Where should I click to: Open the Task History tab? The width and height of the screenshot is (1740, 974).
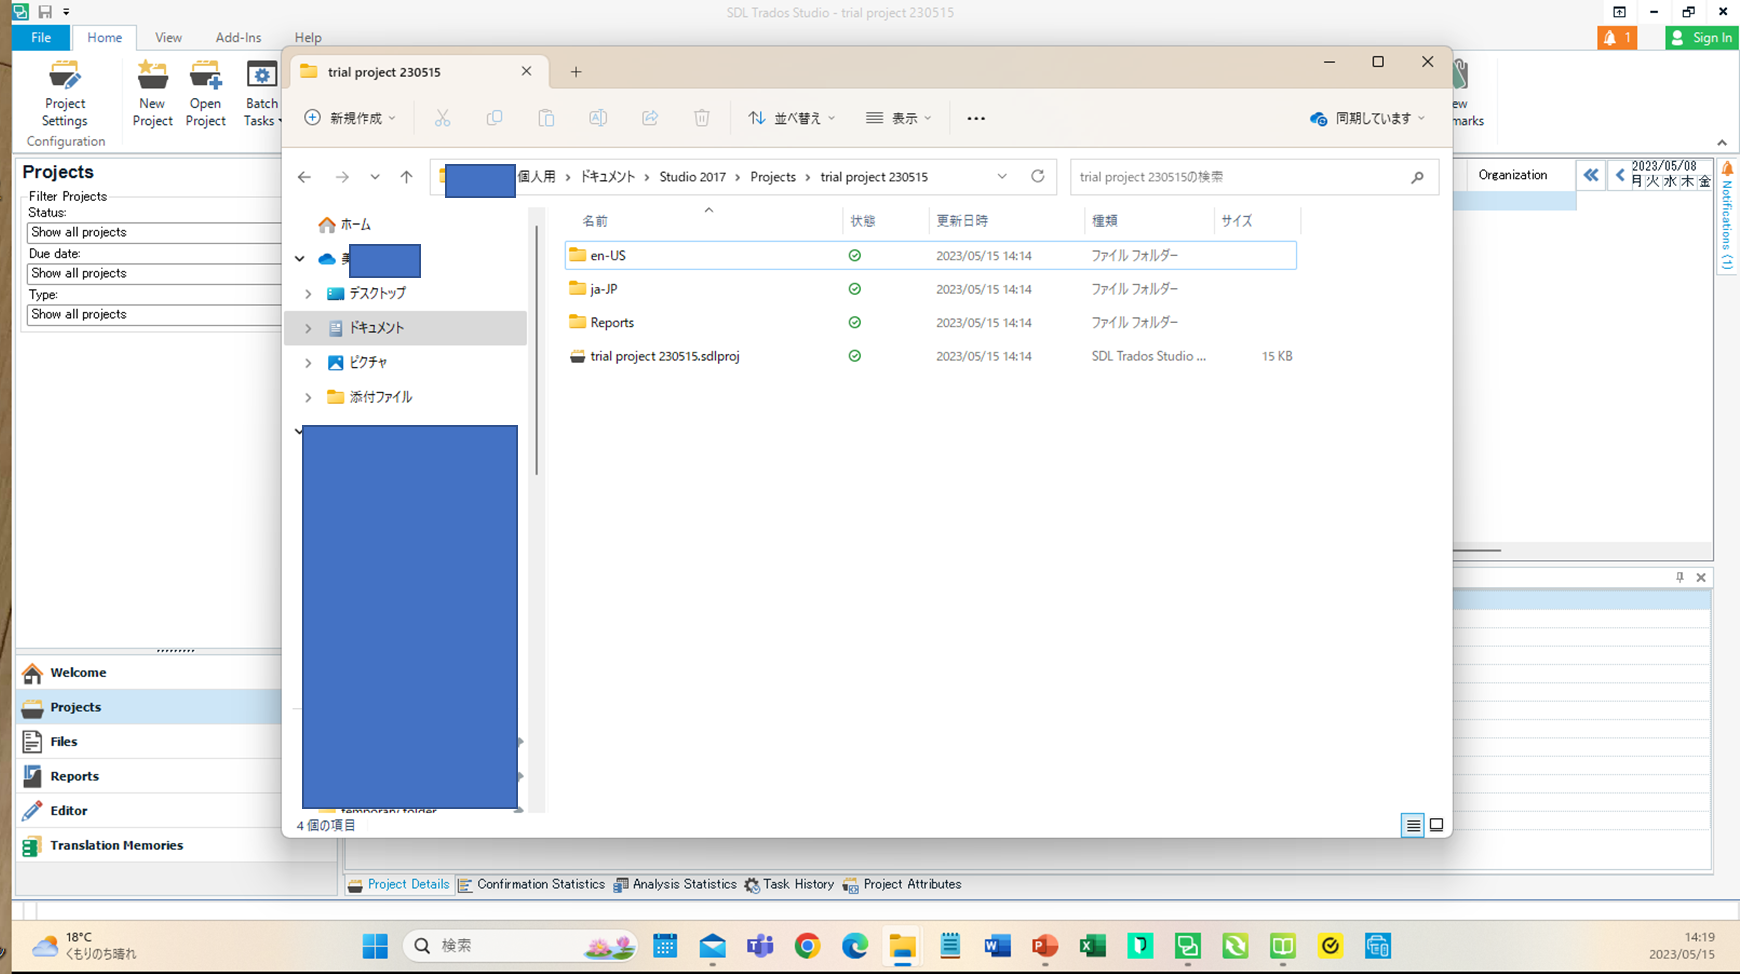(x=789, y=885)
